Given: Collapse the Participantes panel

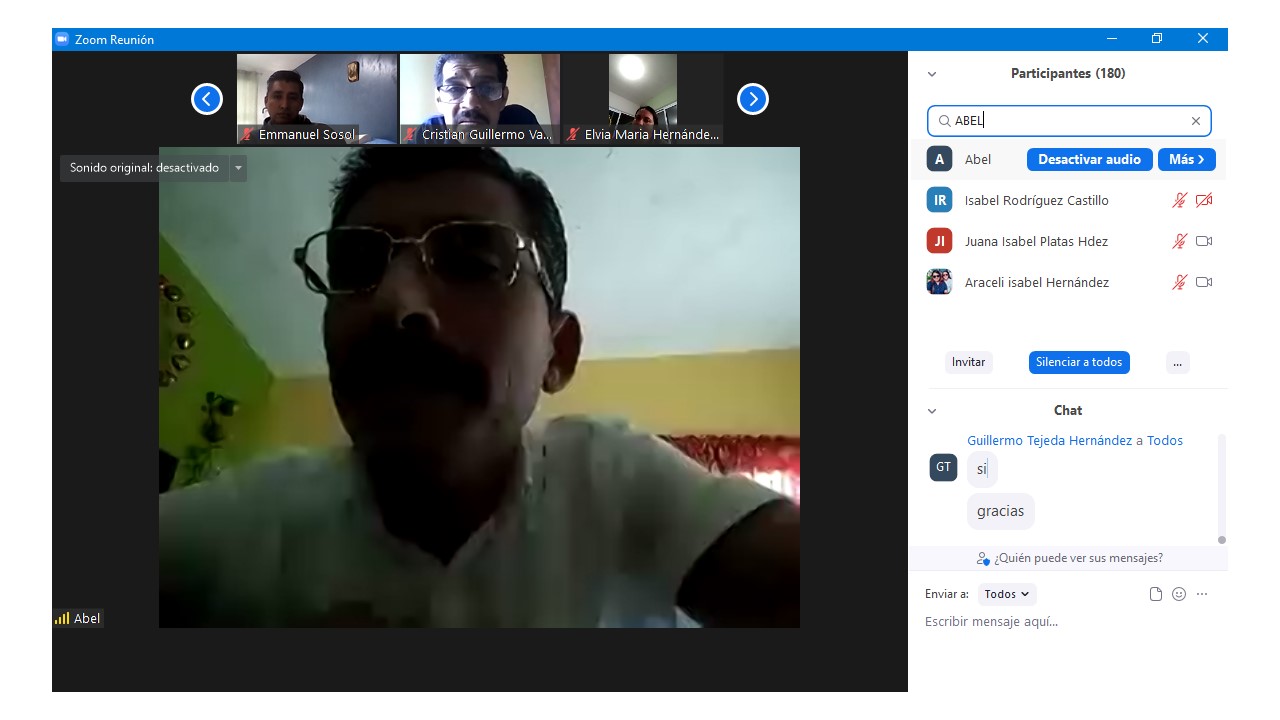Looking at the screenshot, I should click(x=932, y=74).
